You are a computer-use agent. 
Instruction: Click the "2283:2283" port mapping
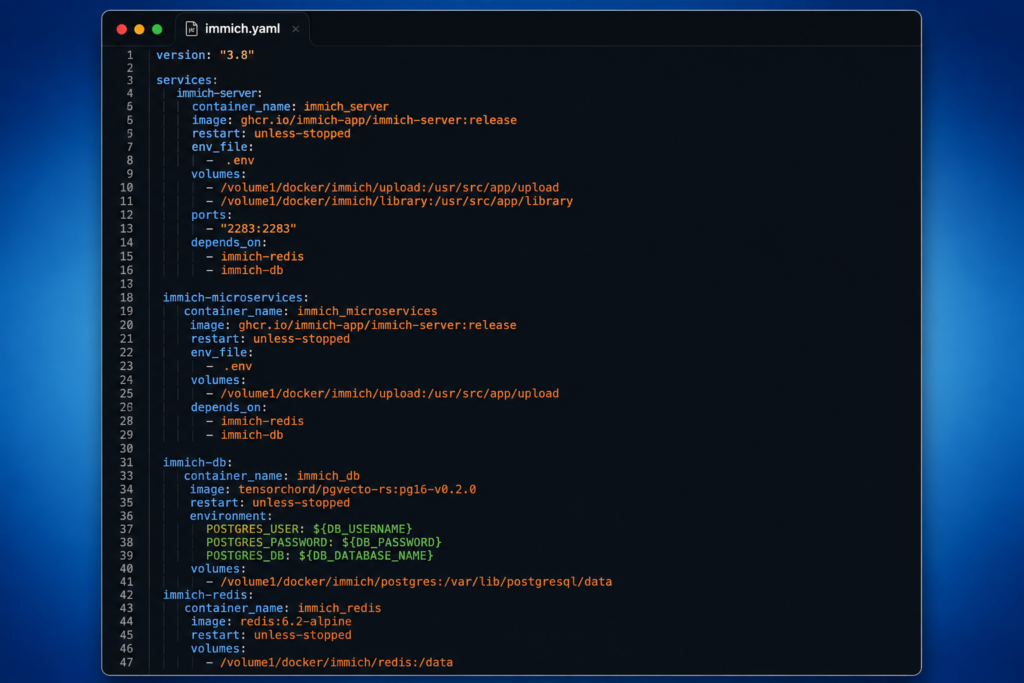coord(258,229)
